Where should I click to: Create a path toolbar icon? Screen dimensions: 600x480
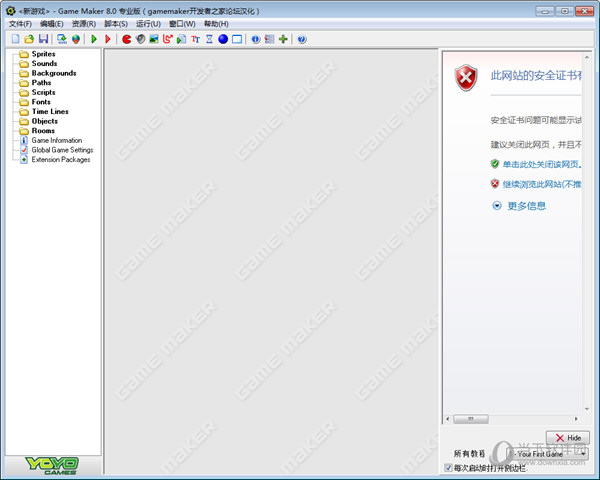click(168, 39)
